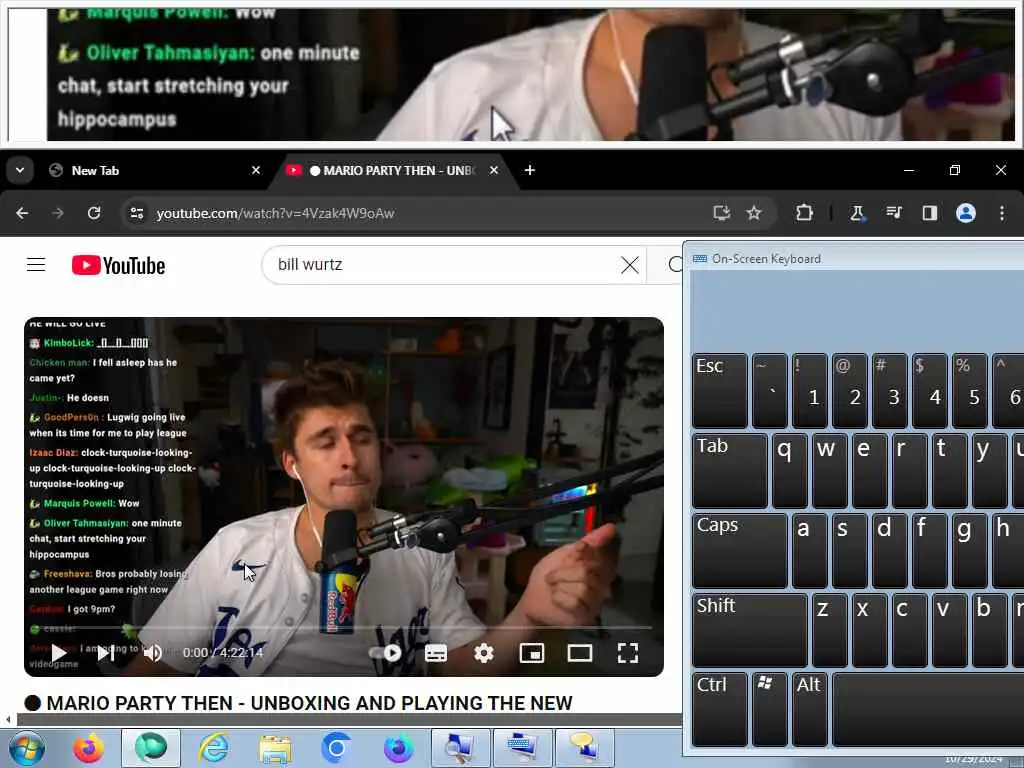Screen dimensions: 1024x768
Task: Open video settings gear
Action: tap(483, 652)
